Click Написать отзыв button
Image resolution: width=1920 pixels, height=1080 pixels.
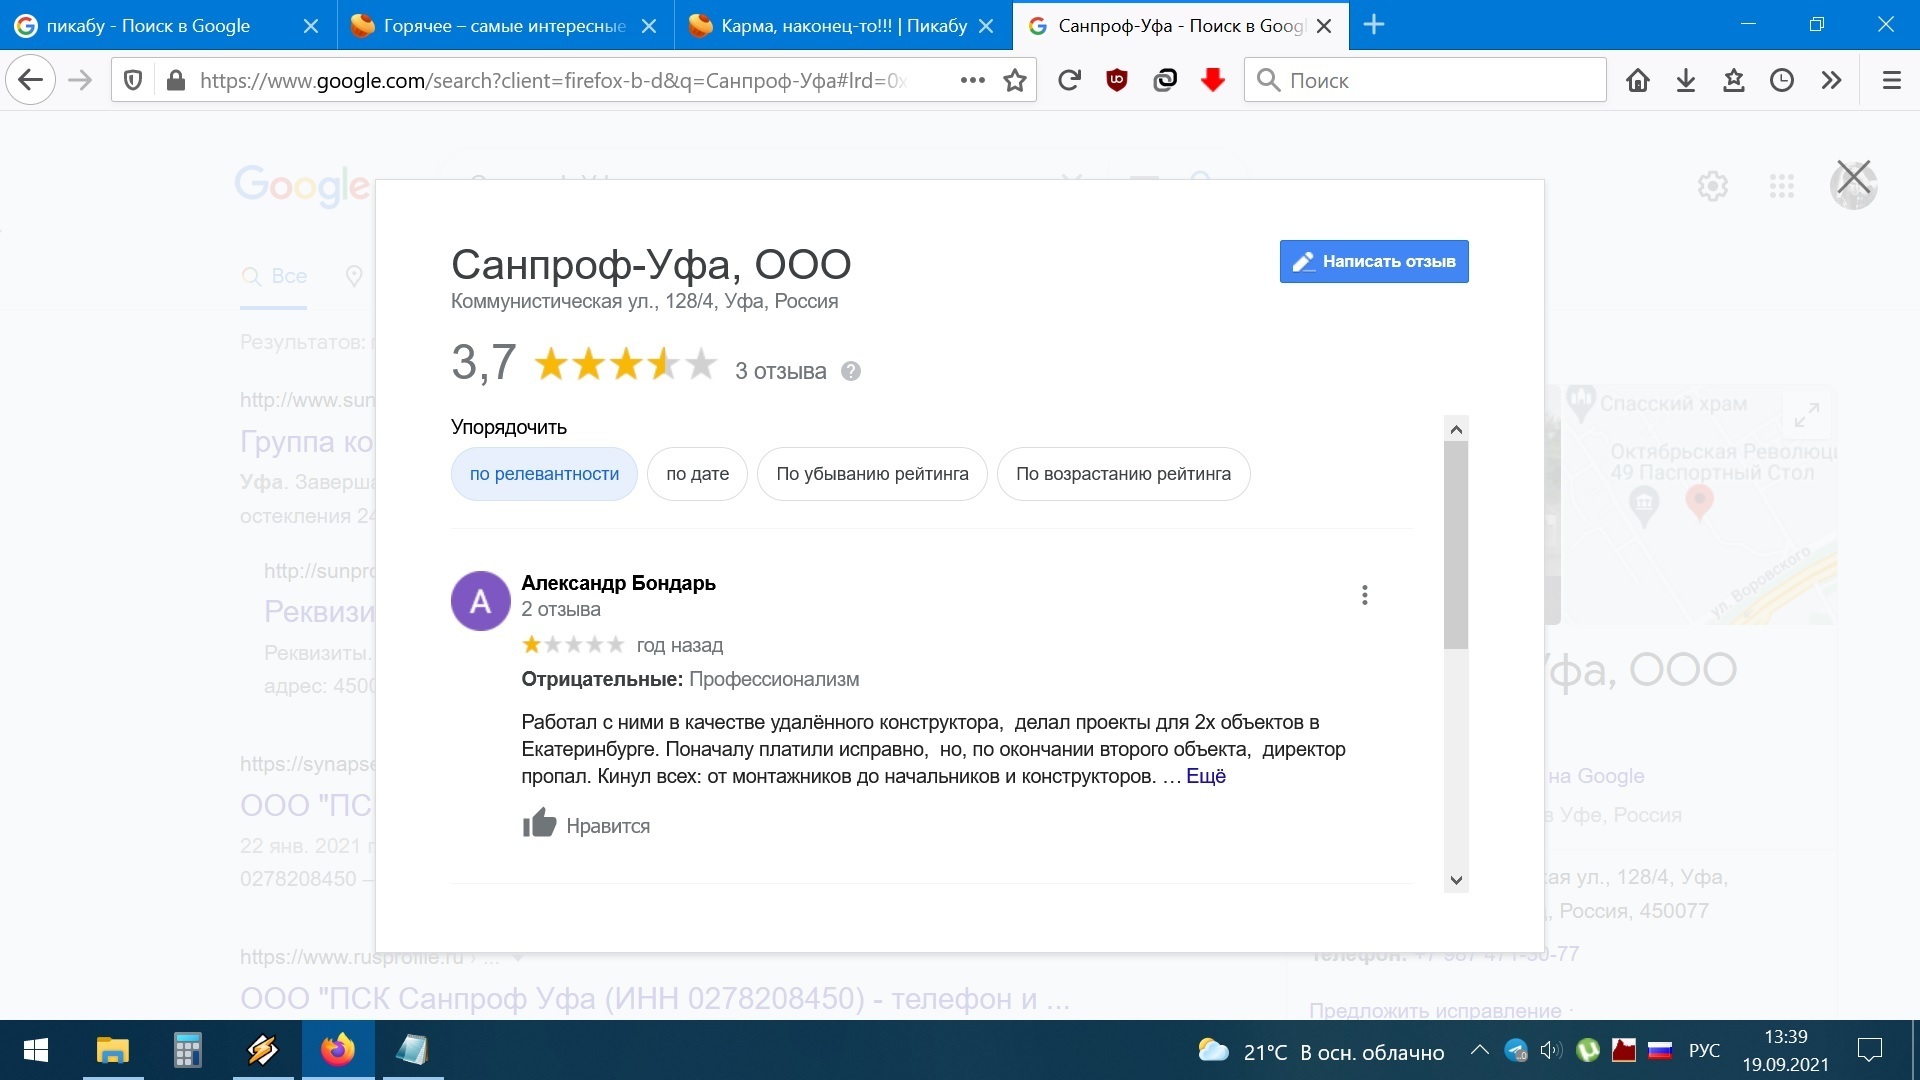coord(1373,261)
